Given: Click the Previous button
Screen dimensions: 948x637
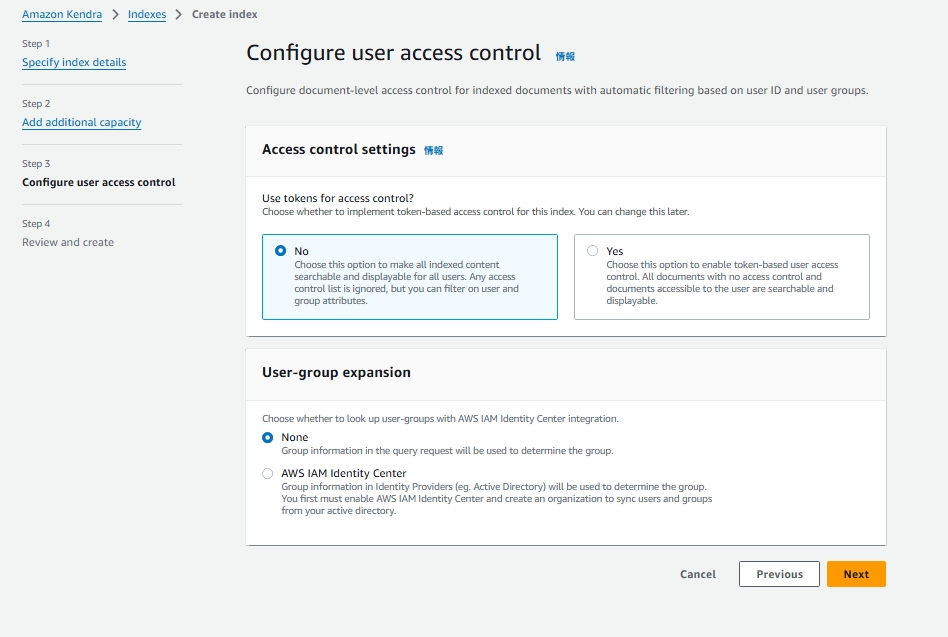Looking at the screenshot, I should pyautogui.click(x=779, y=574).
